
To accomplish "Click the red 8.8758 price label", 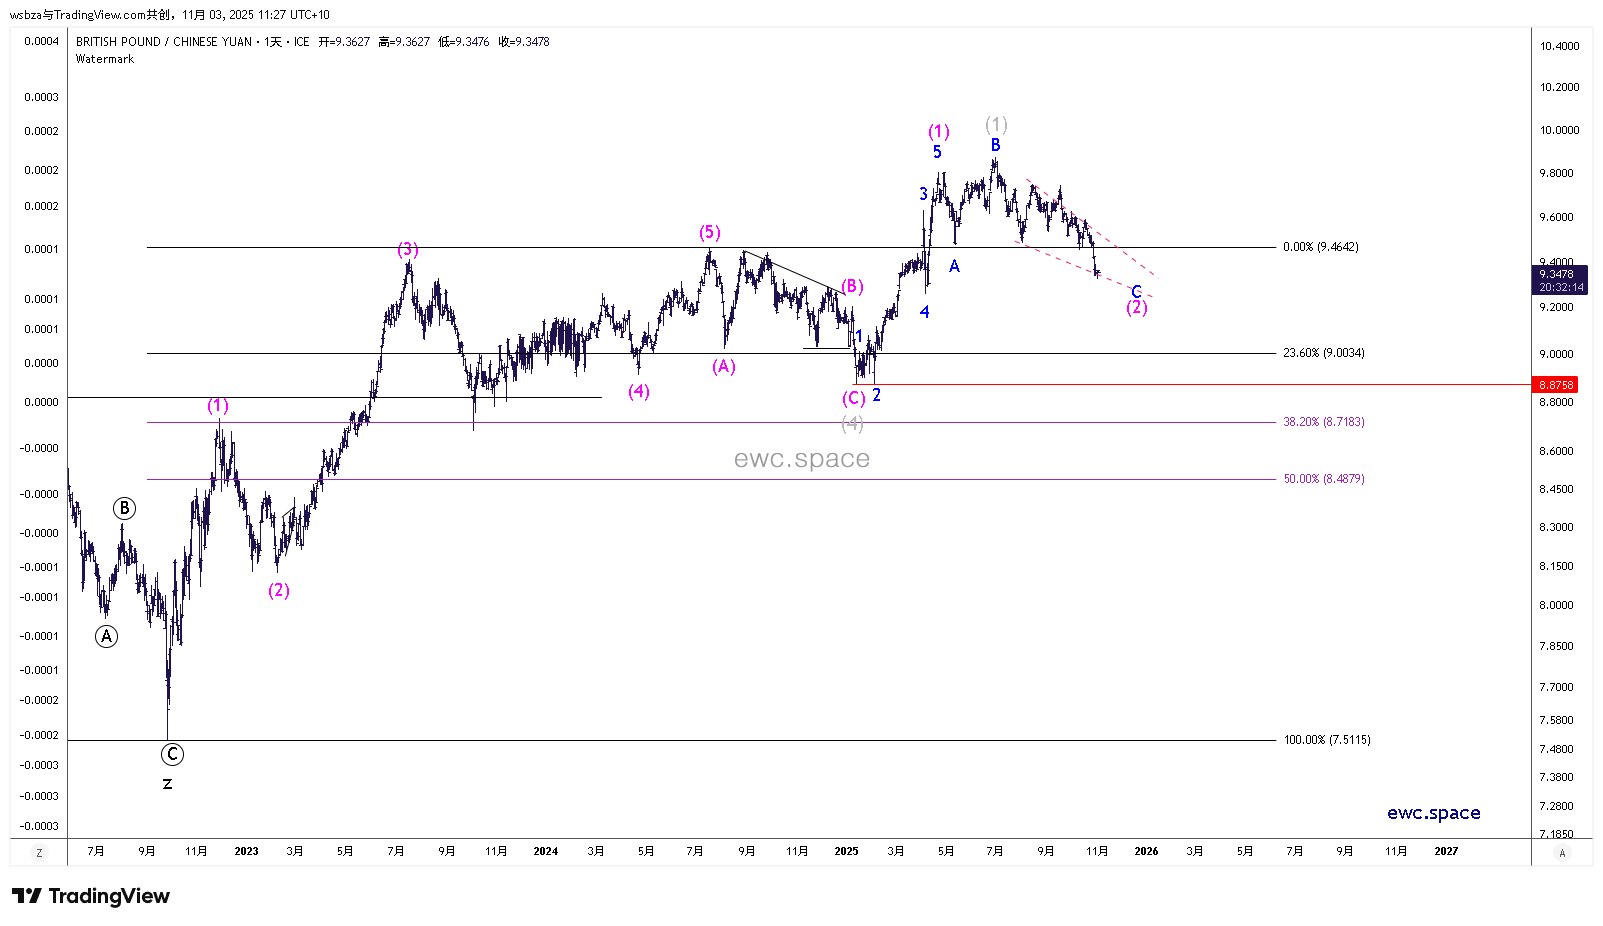I will coord(1555,385).
